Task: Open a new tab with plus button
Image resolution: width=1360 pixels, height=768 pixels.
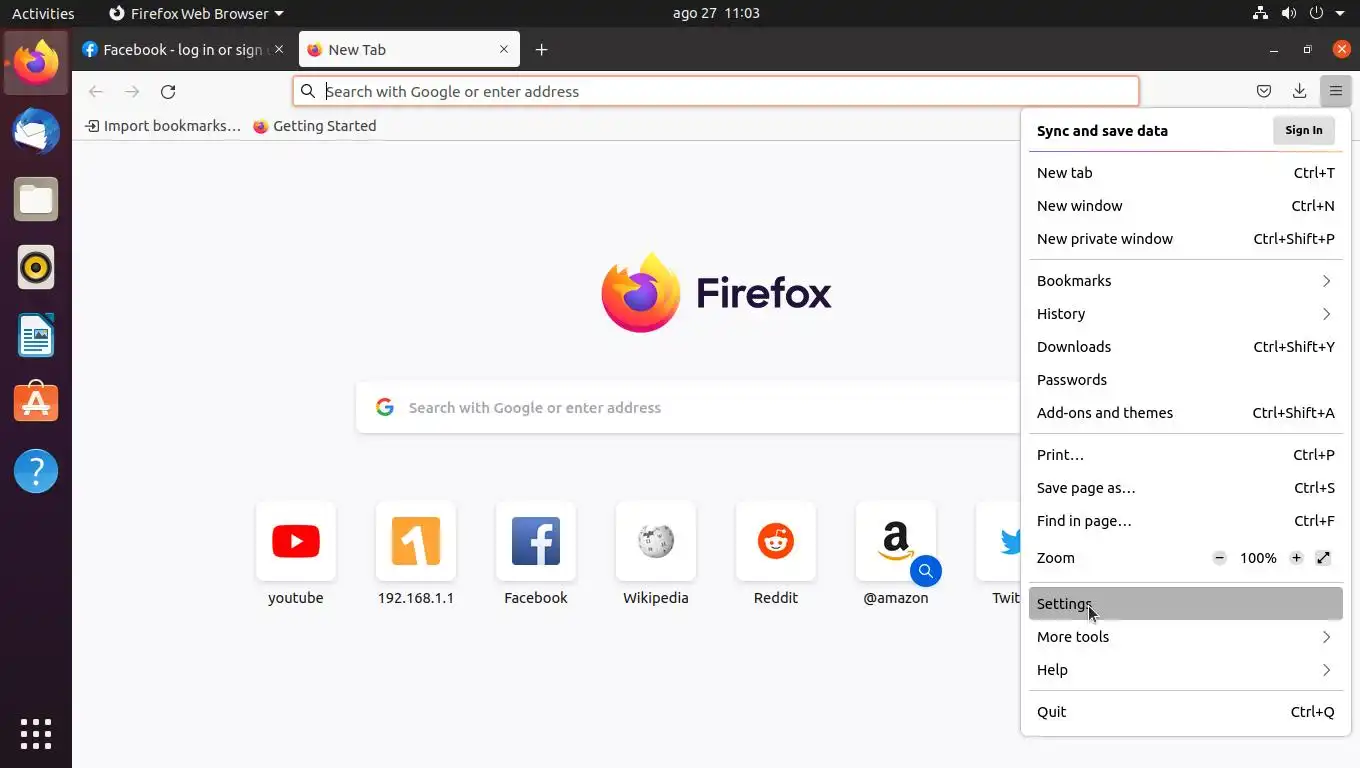Action: click(541, 49)
